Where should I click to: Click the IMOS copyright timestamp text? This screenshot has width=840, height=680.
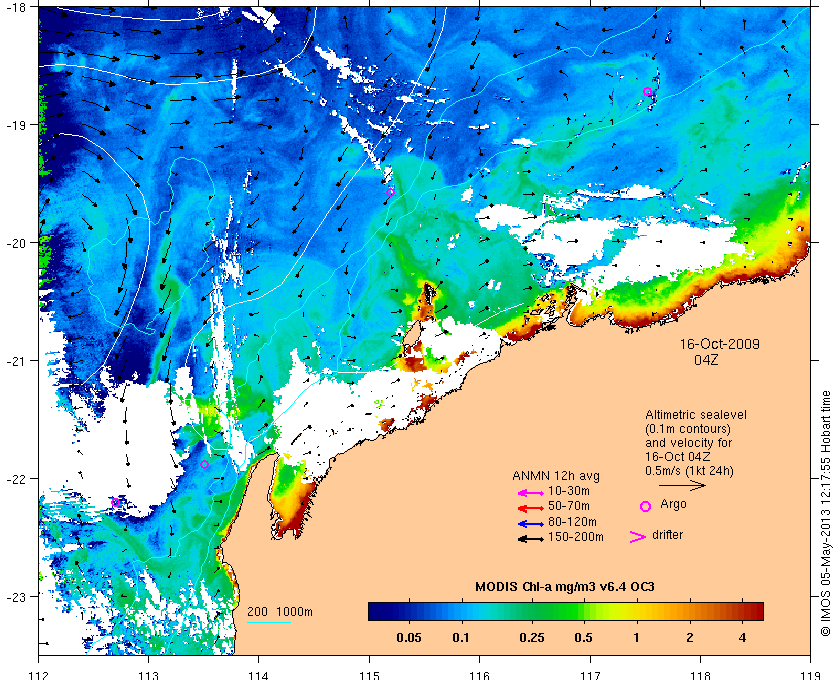[826, 513]
